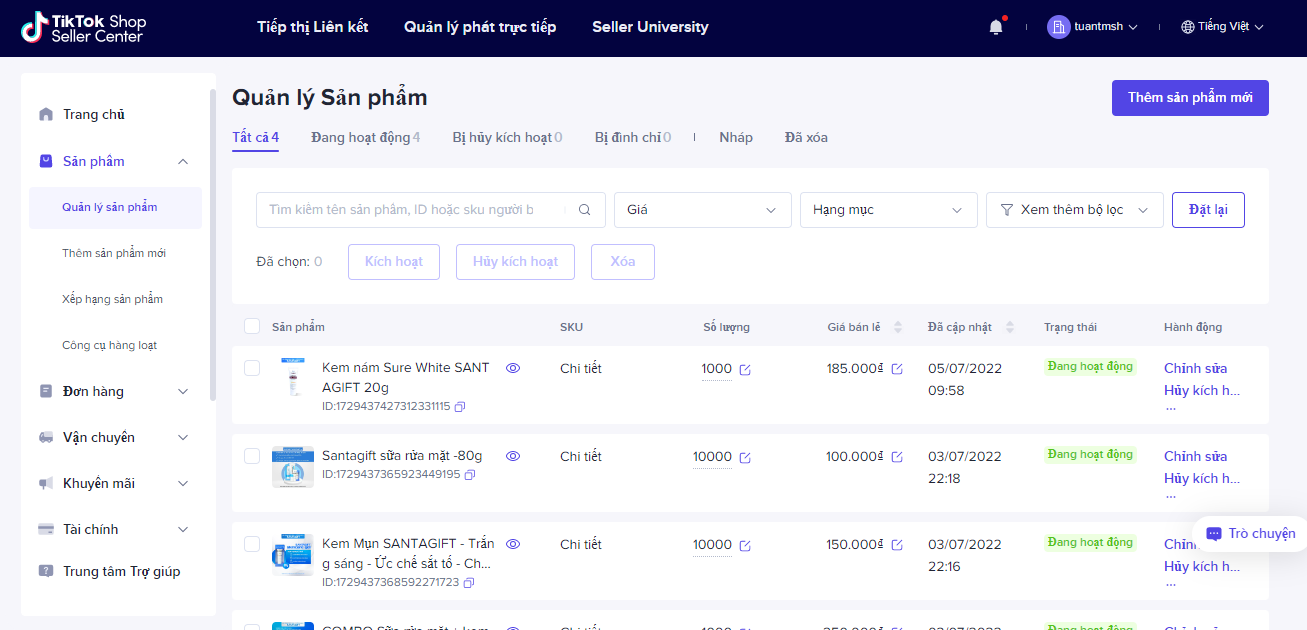Open the notification bell
This screenshot has height=630, width=1307.
(x=995, y=27)
